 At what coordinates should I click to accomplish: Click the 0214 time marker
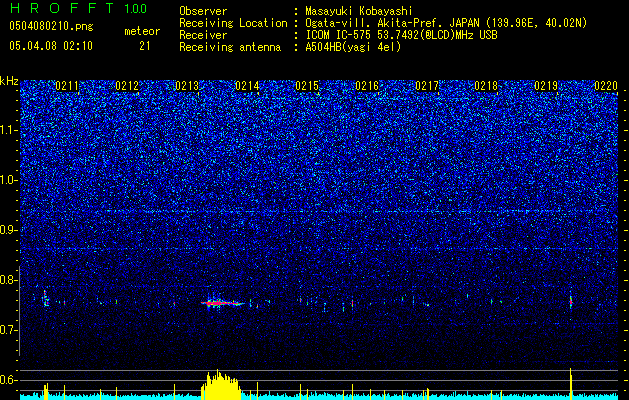coord(247,86)
